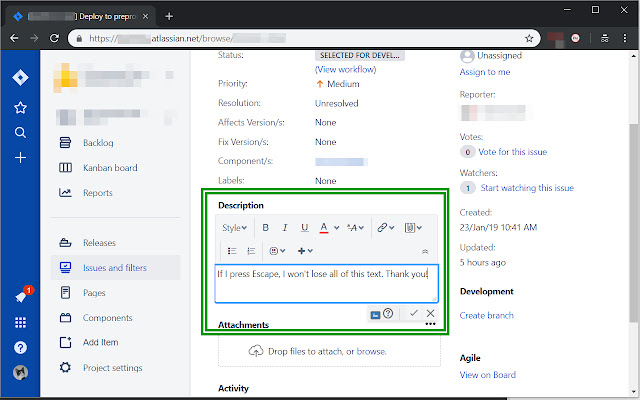Open the app switcher grid icon
Viewport: 640px width, 400px height.
click(20, 322)
